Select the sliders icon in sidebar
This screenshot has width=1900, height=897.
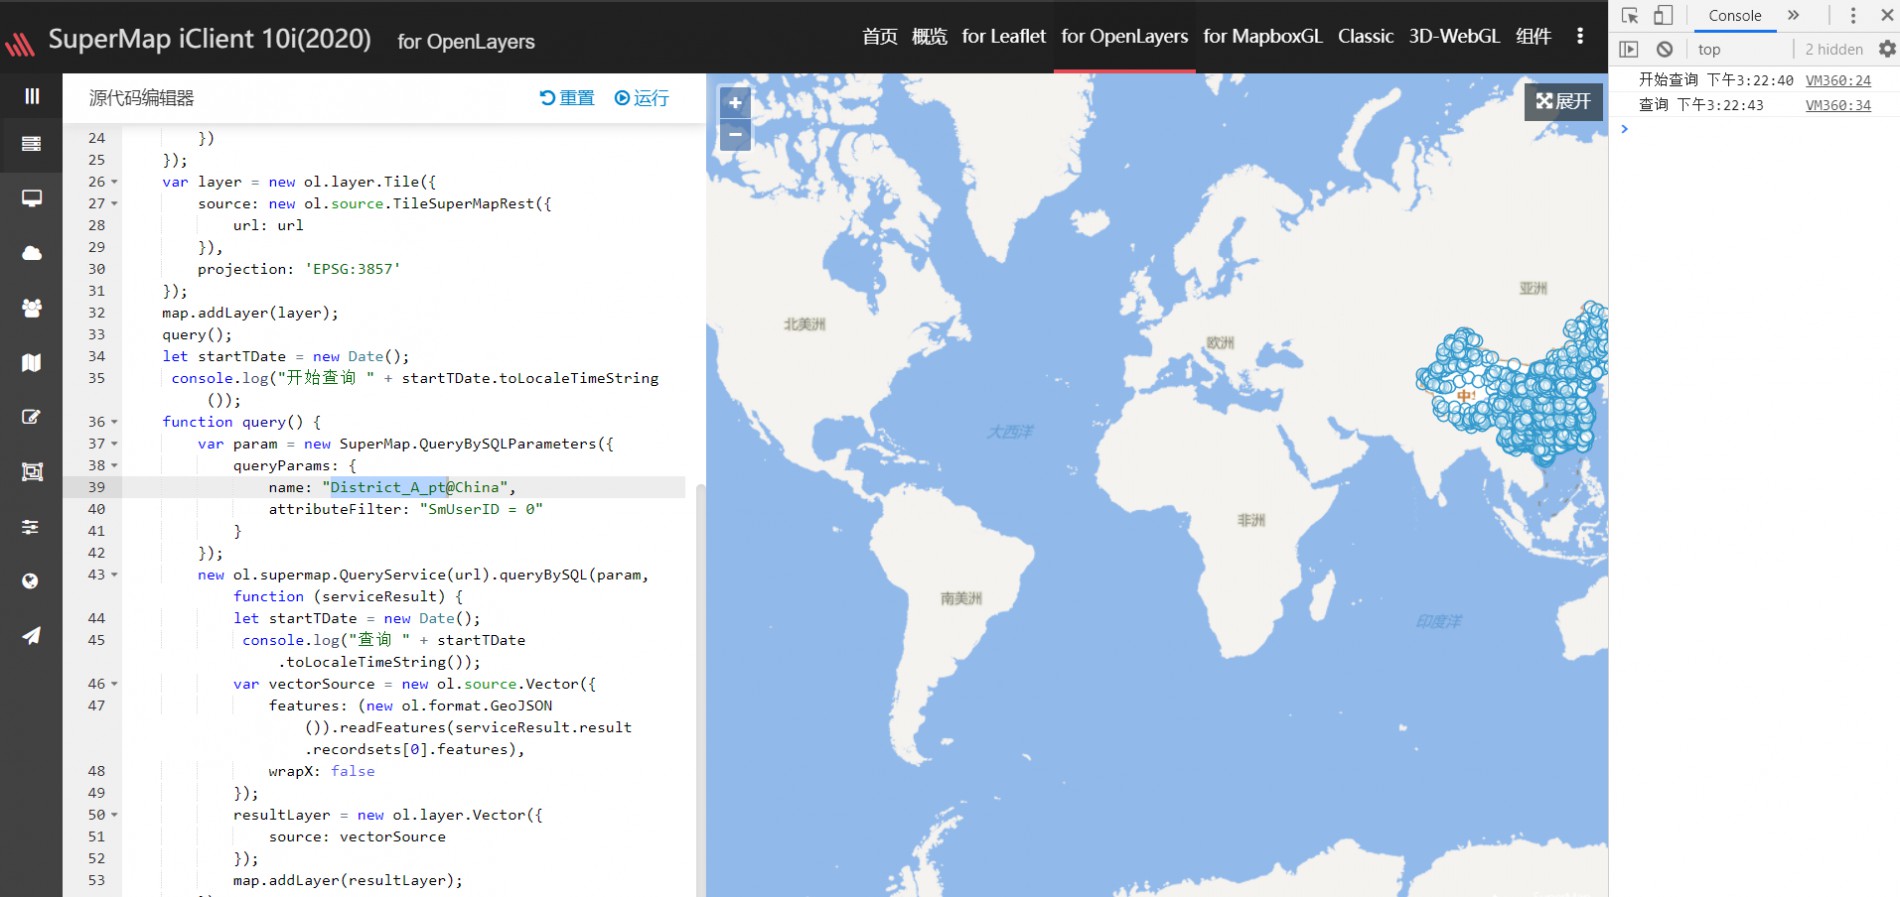tap(32, 527)
